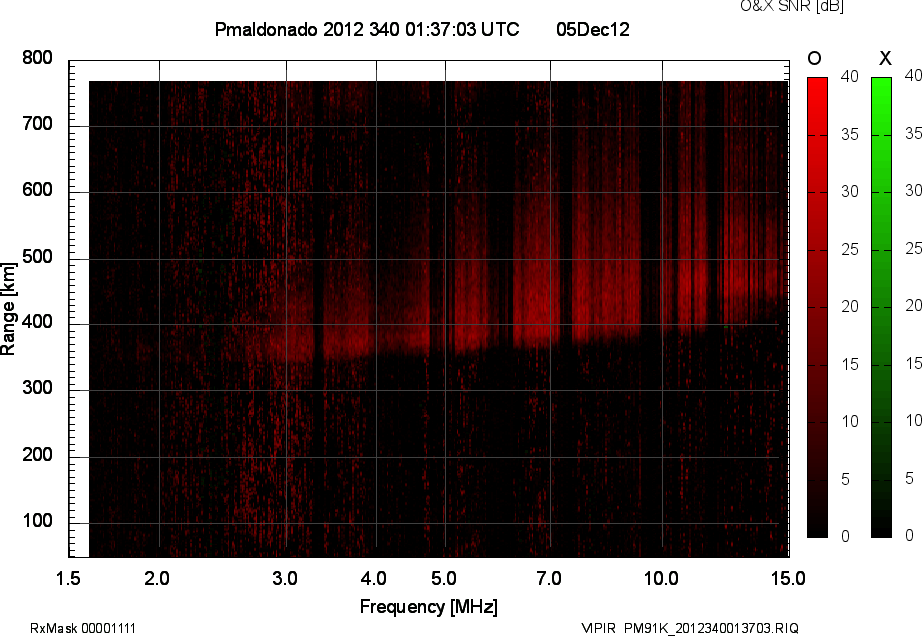Click the 'Frequency [MHz]' axis label
The height and width of the screenshot is (636, 922).
click(429, 607)
